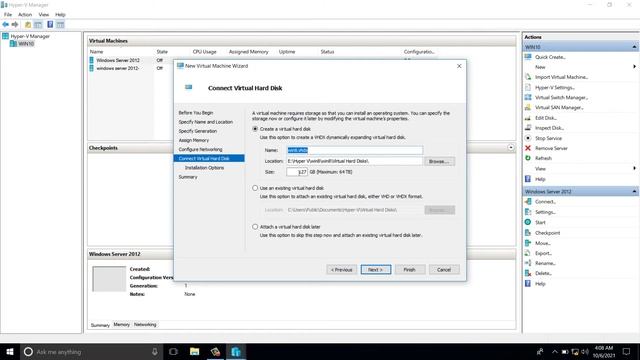Click the Import Virtual Machine icon
The width and height of the screenshot is (640, 360).
[x=528, y=77]
